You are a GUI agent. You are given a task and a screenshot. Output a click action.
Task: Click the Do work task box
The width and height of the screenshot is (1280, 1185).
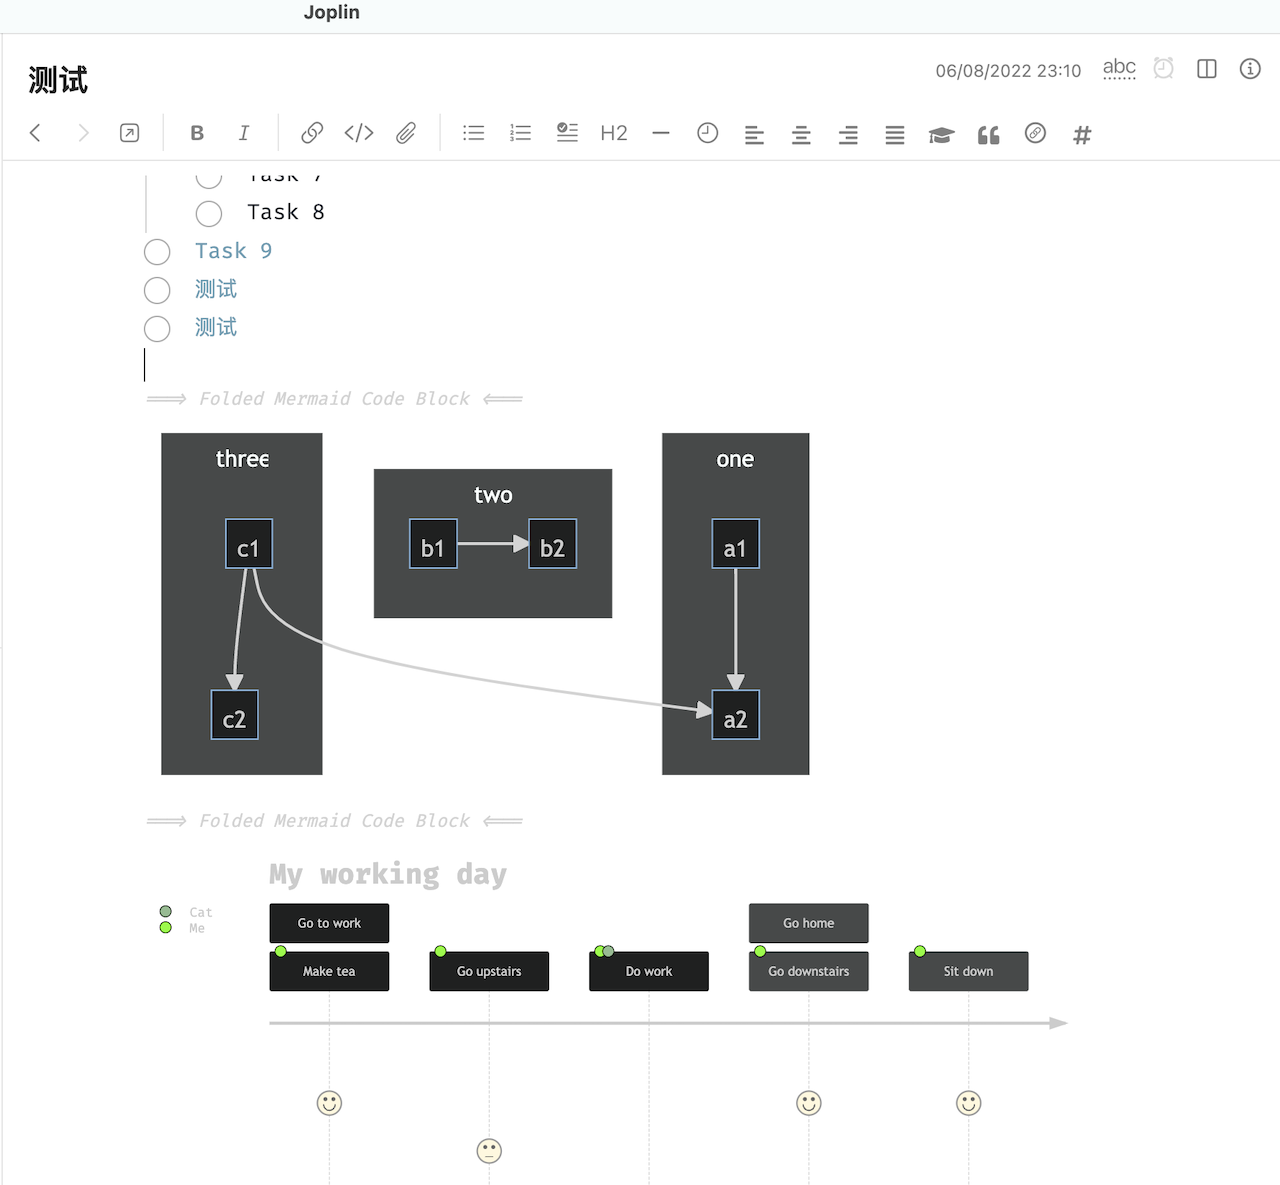click(x=649, y=971)
